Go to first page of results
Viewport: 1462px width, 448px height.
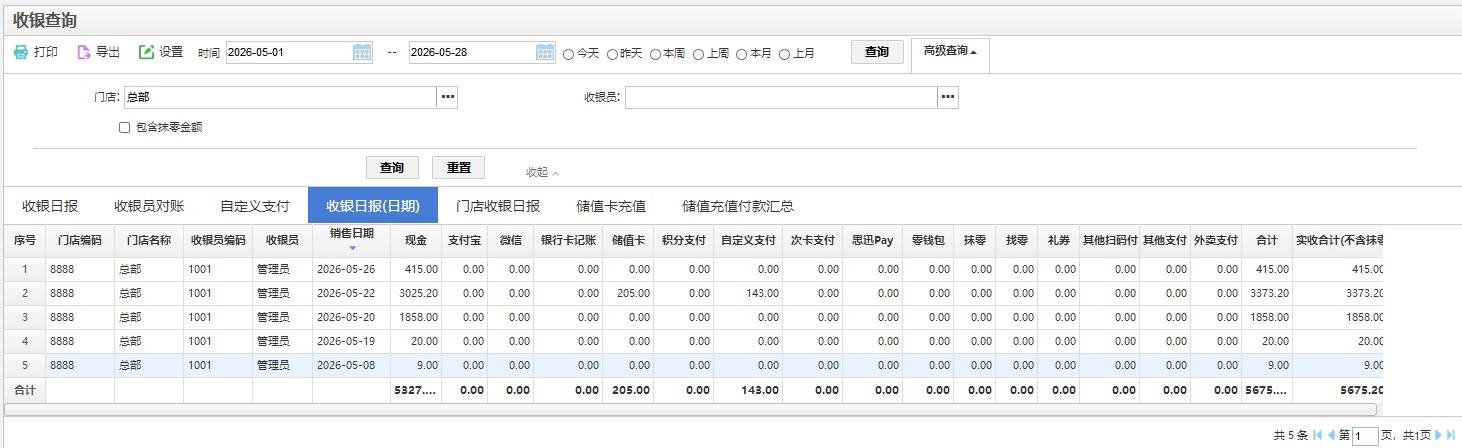tap(1317, 435)
